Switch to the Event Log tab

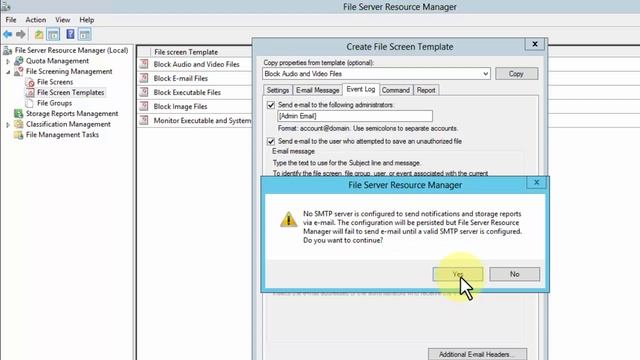point(360,89)
